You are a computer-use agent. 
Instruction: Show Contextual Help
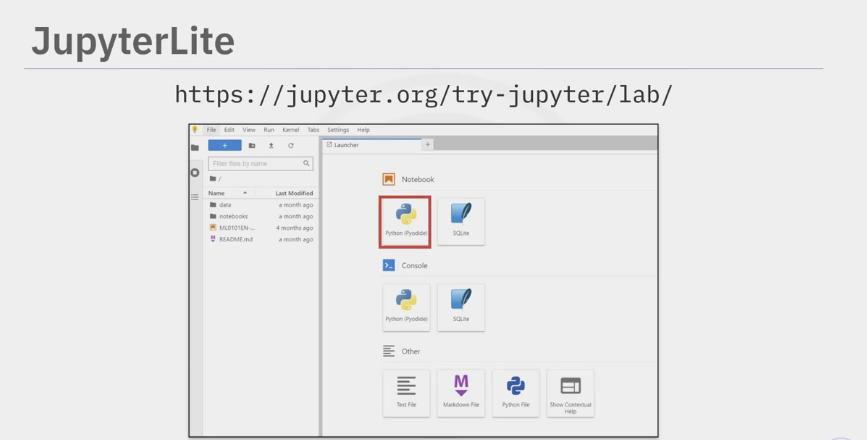[x=570, y=393]
